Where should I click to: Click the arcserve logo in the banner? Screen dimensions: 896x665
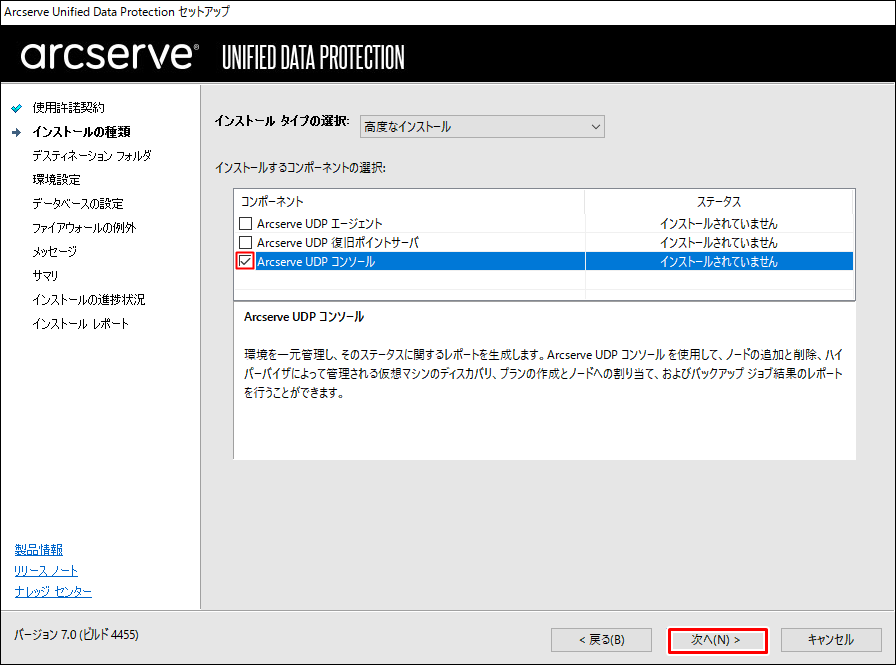[x=110, y=55]
